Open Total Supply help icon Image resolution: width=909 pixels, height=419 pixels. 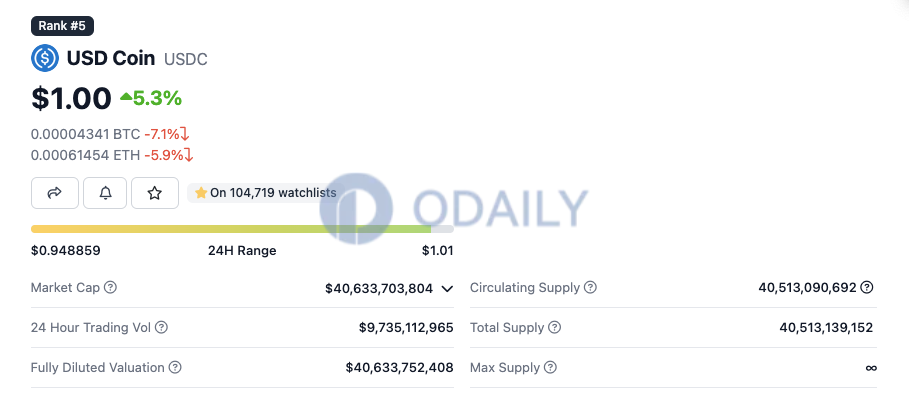point(555,327)
